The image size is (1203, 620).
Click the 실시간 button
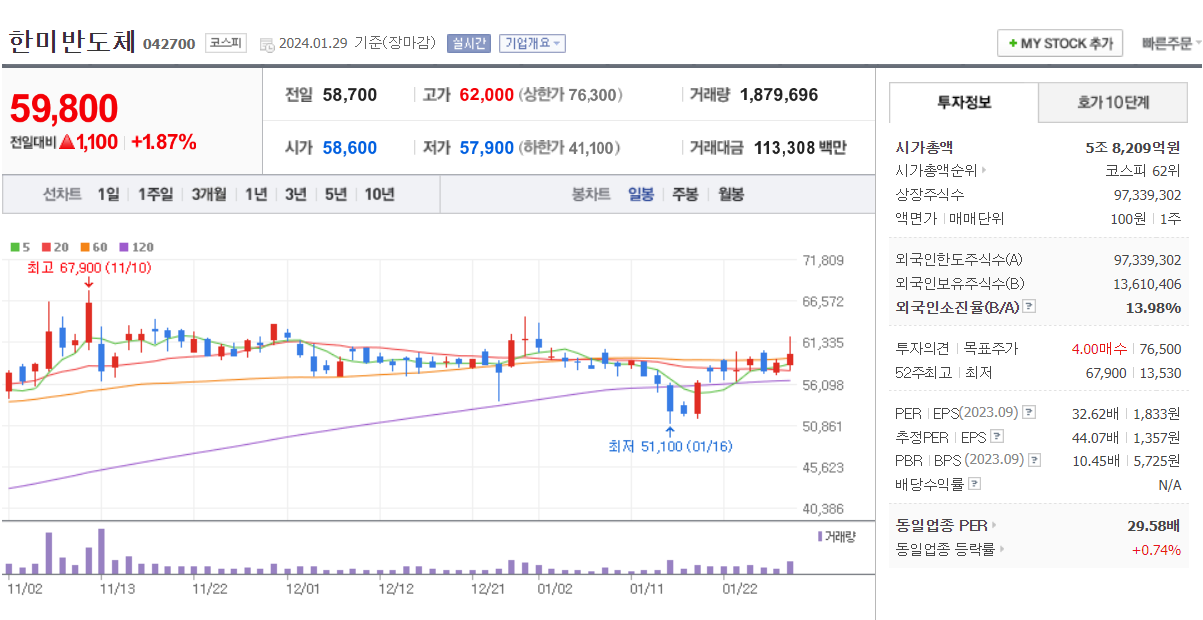pyautogui.click(x=468, y=43)
